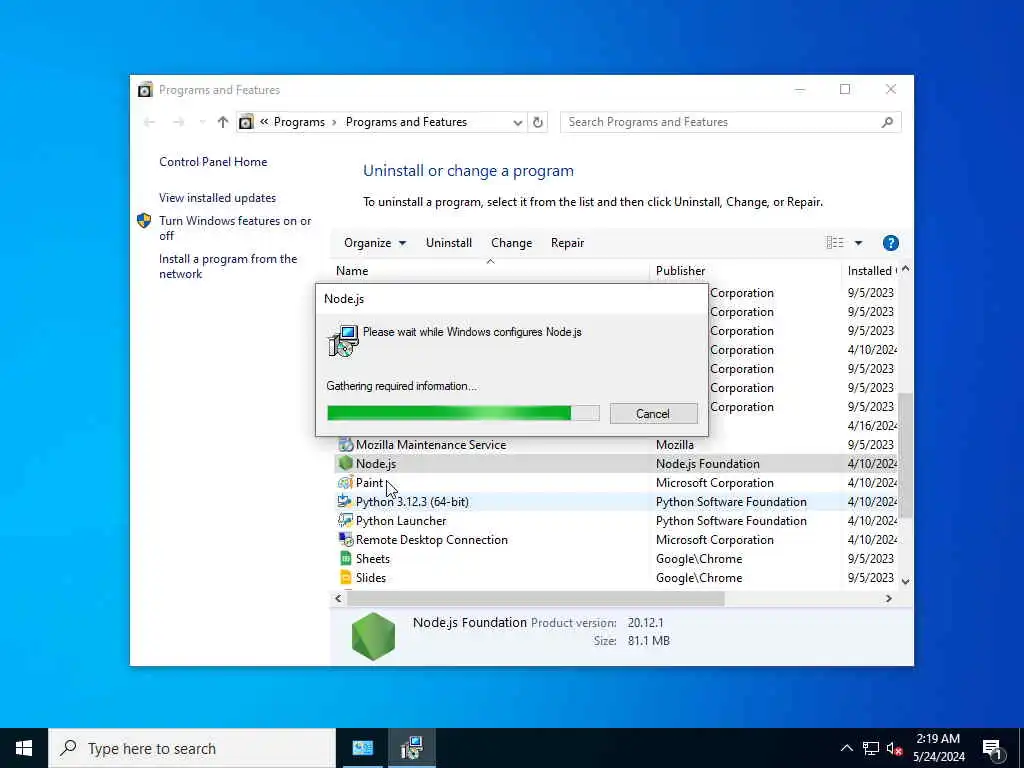This screenshot has width=1024, height=768.
Task: Click the horizontal scrollbar thumb
Action: tap(535, 598)
